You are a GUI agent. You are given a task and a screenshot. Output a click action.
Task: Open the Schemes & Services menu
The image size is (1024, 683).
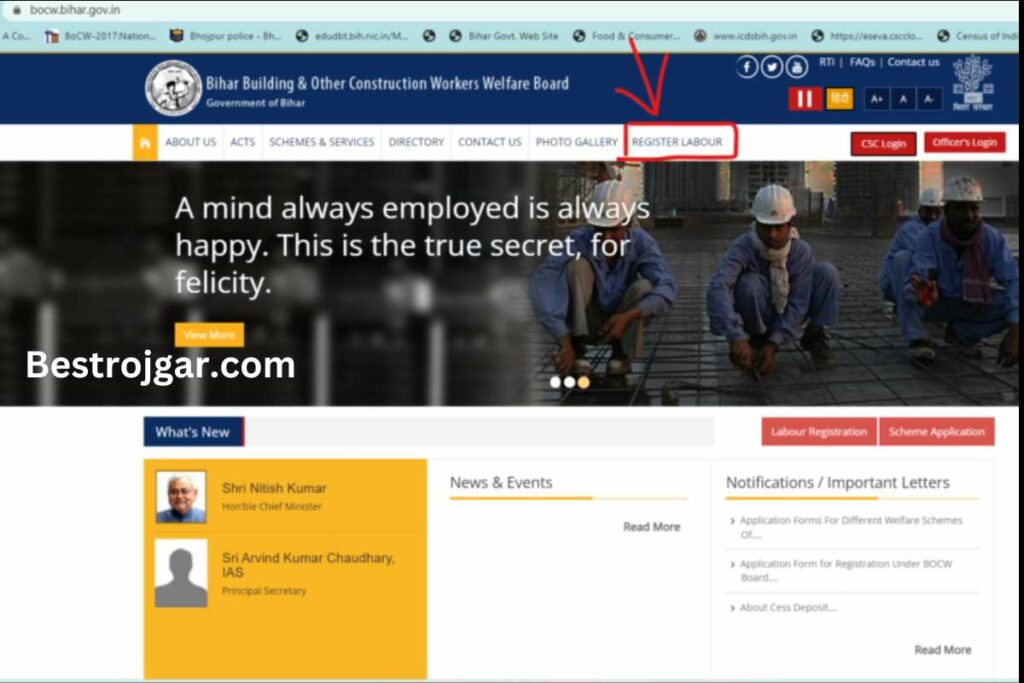point(321,143)
